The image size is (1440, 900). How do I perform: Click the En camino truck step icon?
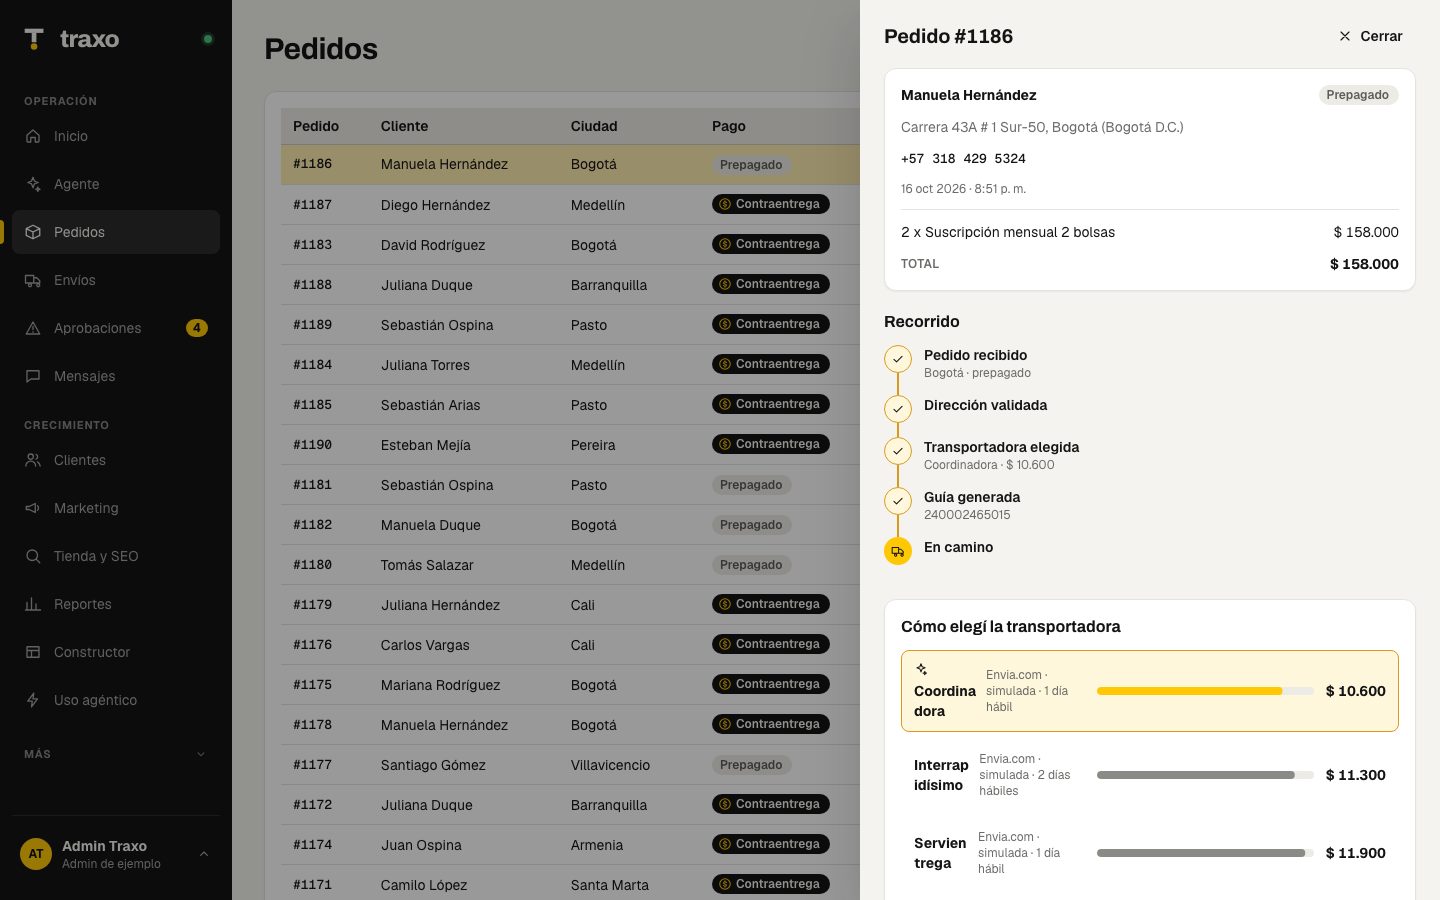(898, 551)
